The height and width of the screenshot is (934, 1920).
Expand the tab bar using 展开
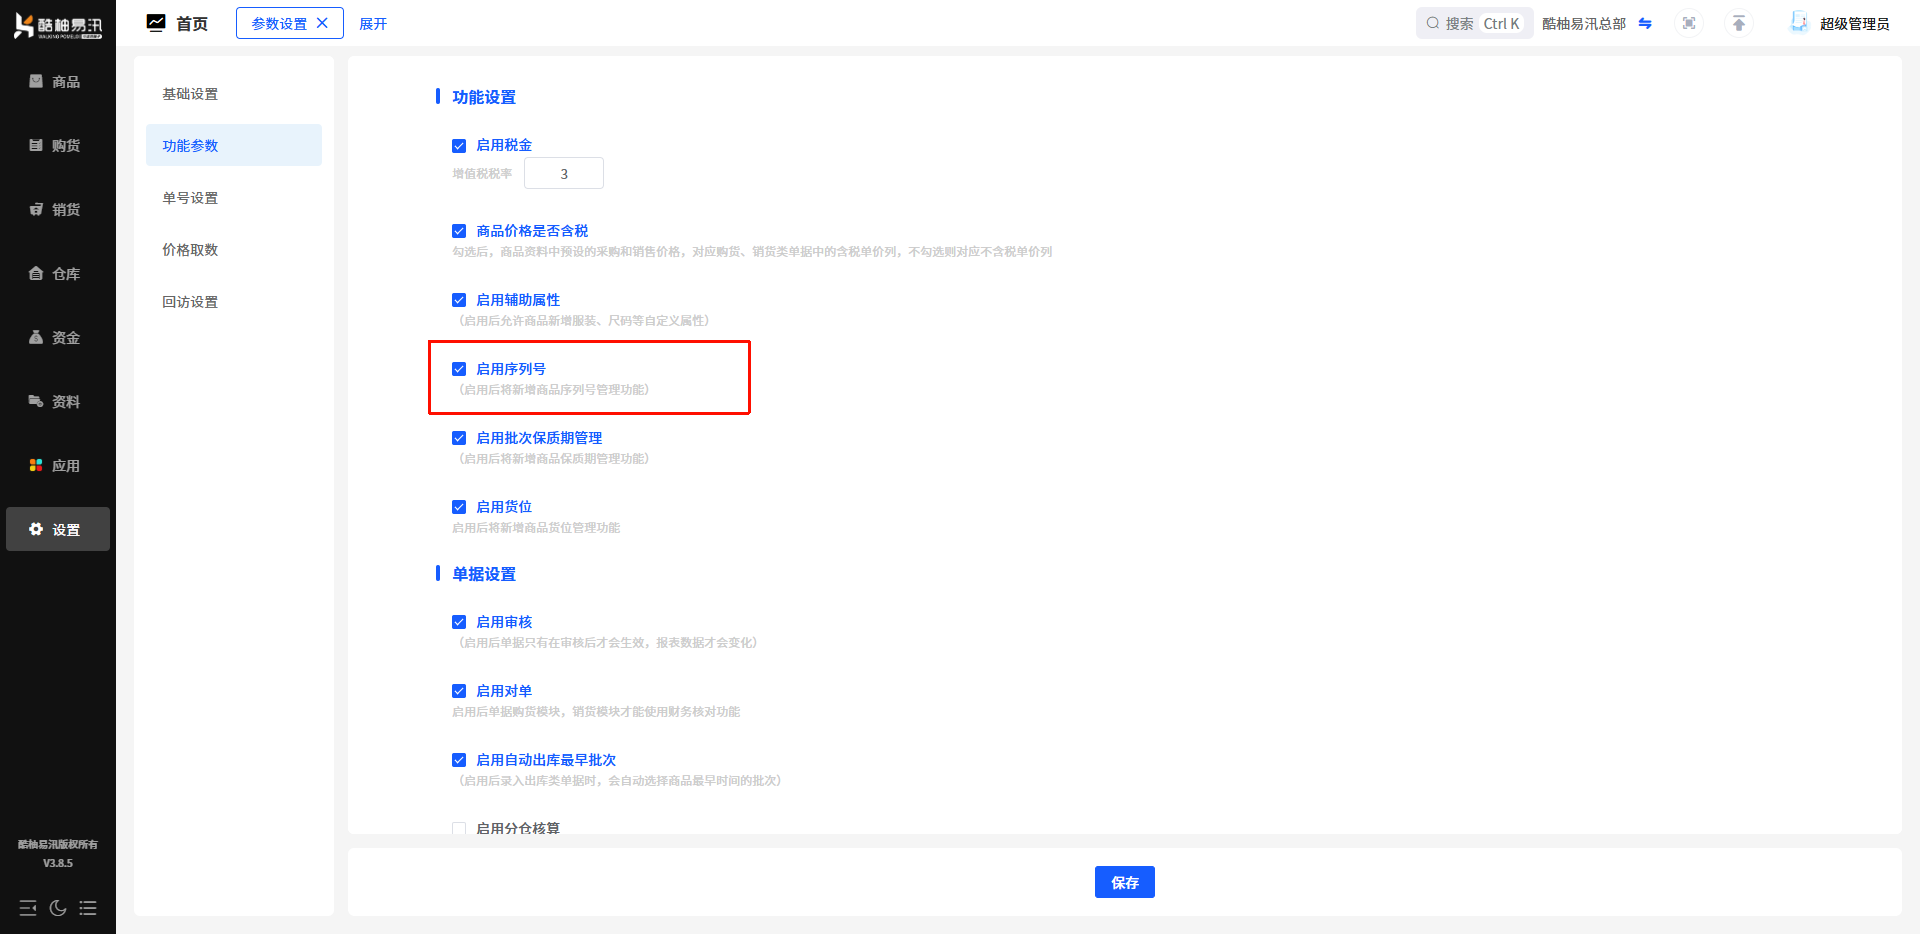click(373, 24)
